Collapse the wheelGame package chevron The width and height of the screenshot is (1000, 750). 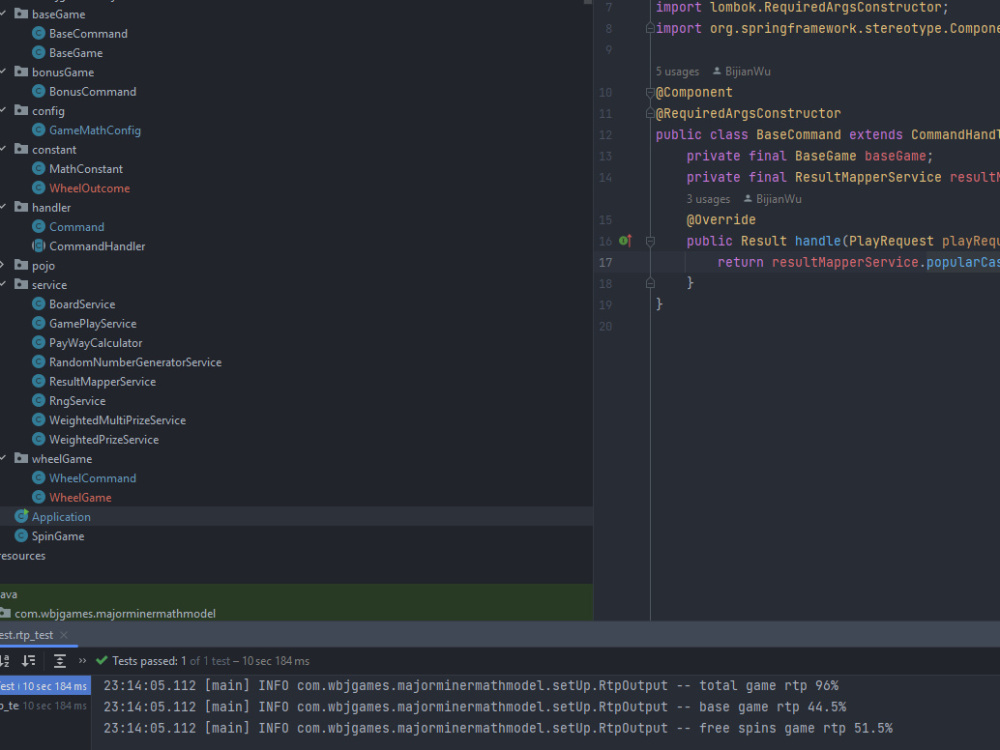(3, 458)
